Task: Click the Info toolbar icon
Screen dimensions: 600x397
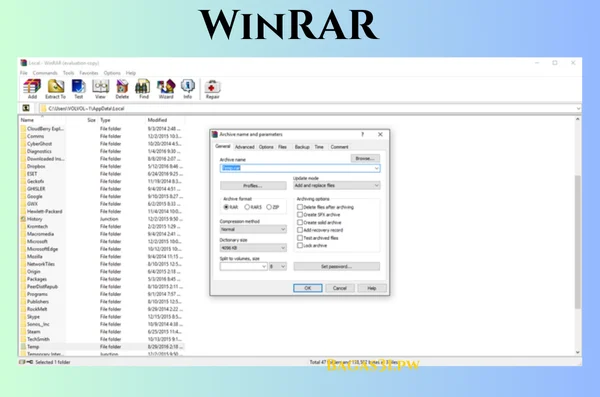Action: 188,87
